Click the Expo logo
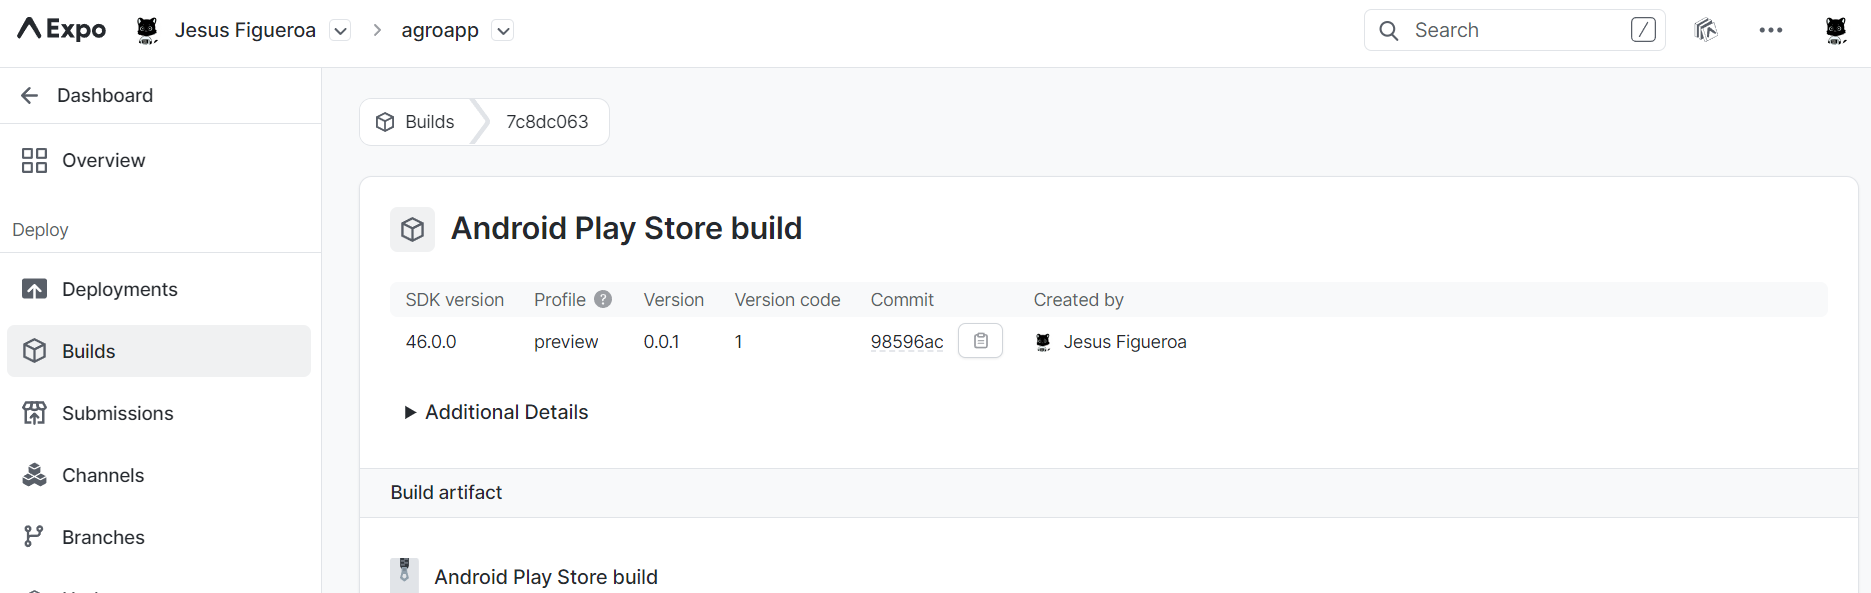 62,30
